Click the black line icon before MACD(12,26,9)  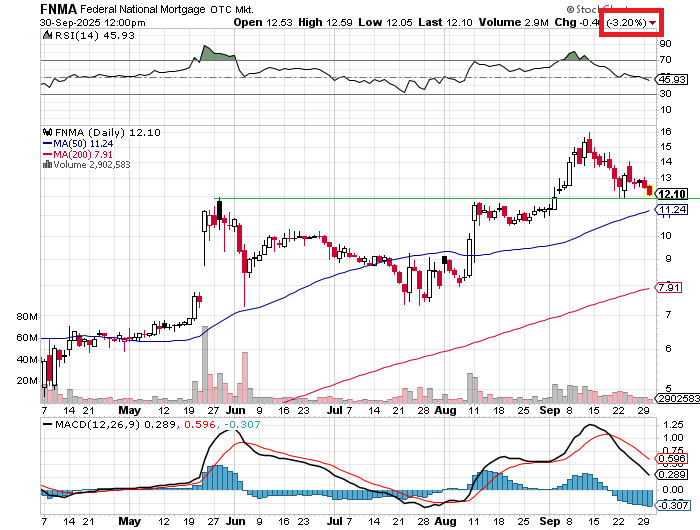pos(47,424)
